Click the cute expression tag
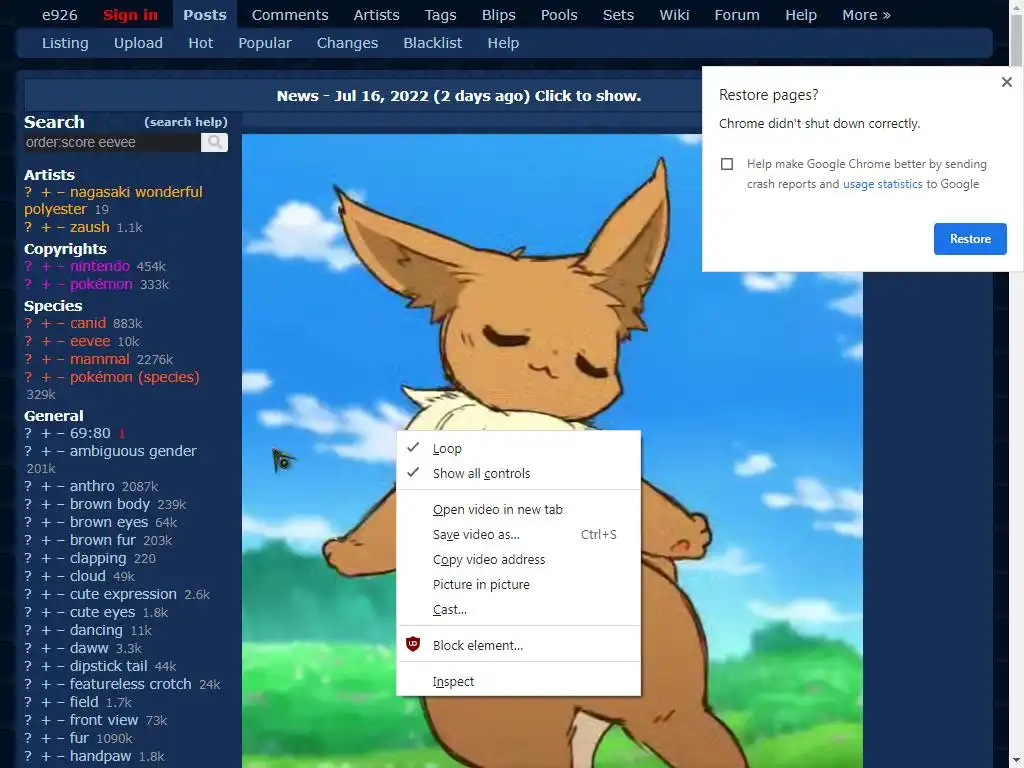The image size is (1024, 768). 123,594
